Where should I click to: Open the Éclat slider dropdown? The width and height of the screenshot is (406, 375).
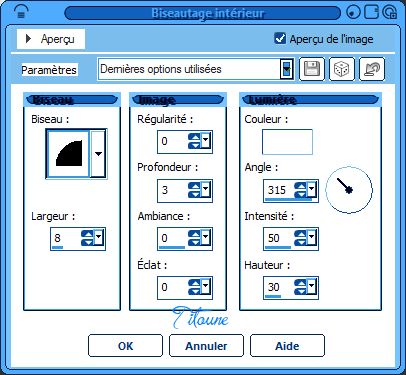(205, 286)
